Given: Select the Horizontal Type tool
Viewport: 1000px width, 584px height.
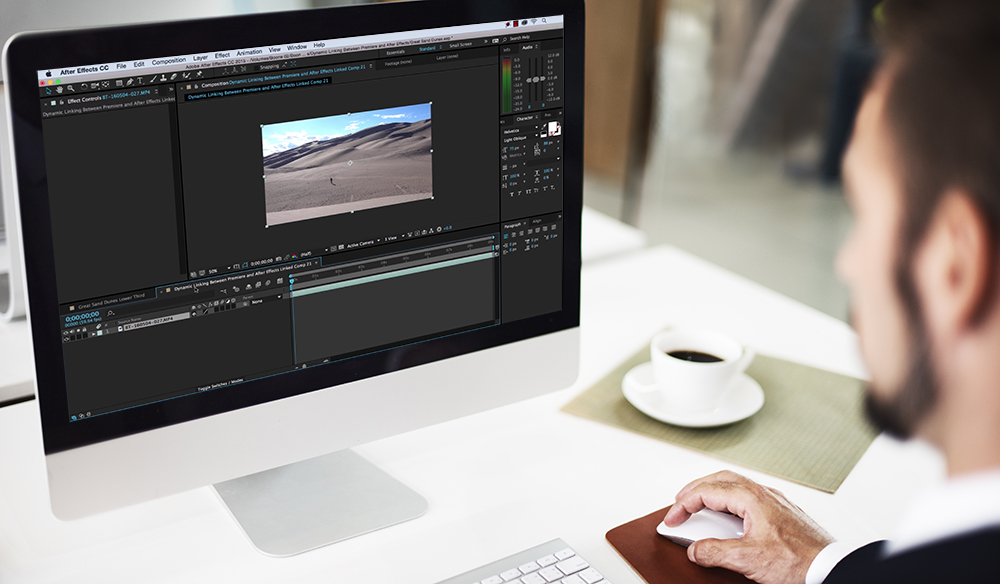Looking at the screenshot, I should coord(140,80).
